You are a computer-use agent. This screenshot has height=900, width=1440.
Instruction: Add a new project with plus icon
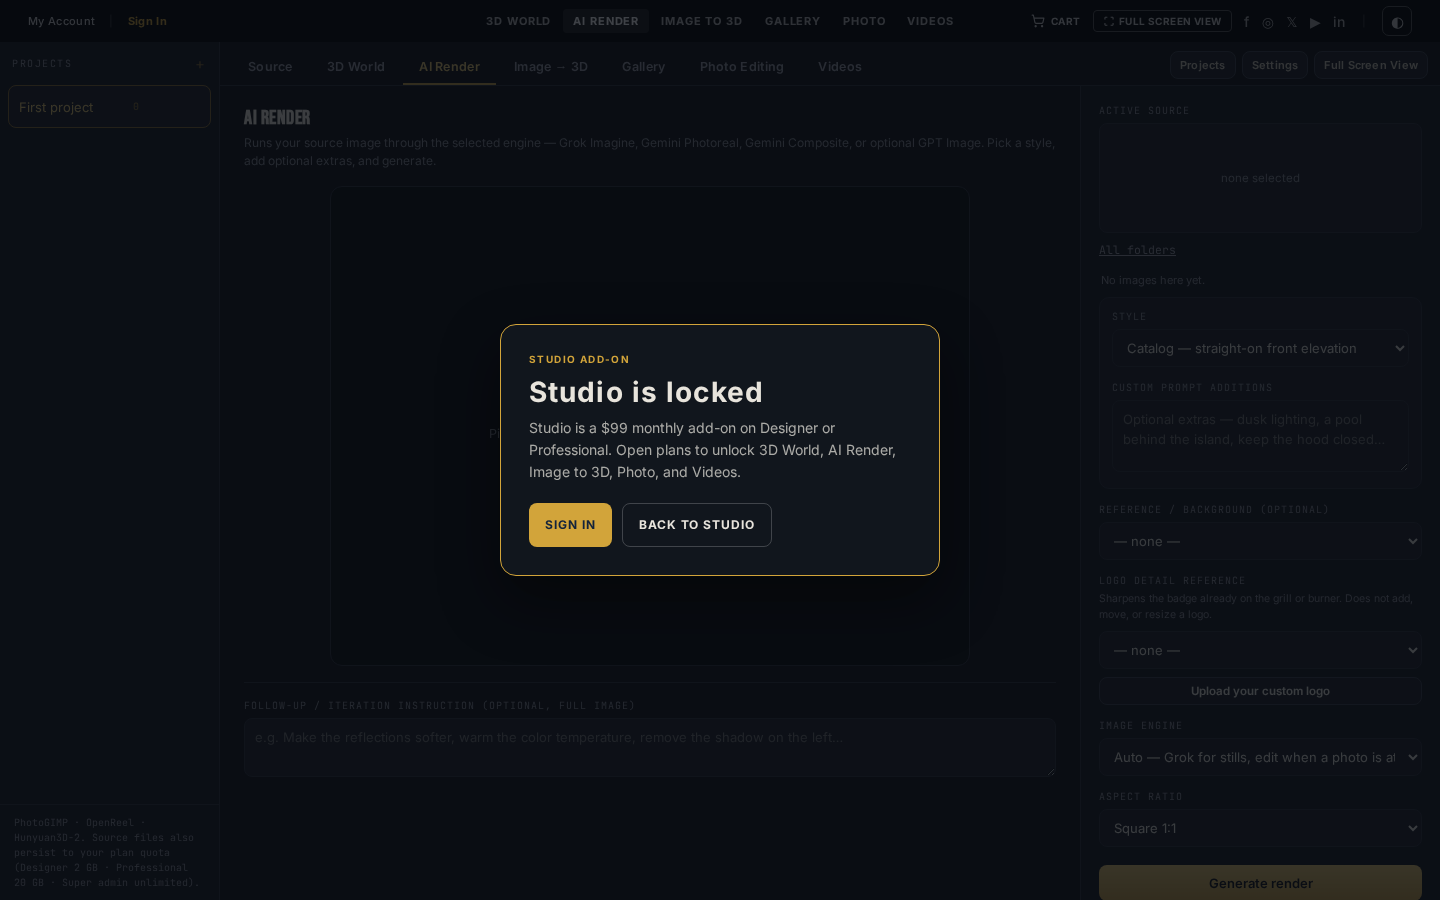pos(200,64)
